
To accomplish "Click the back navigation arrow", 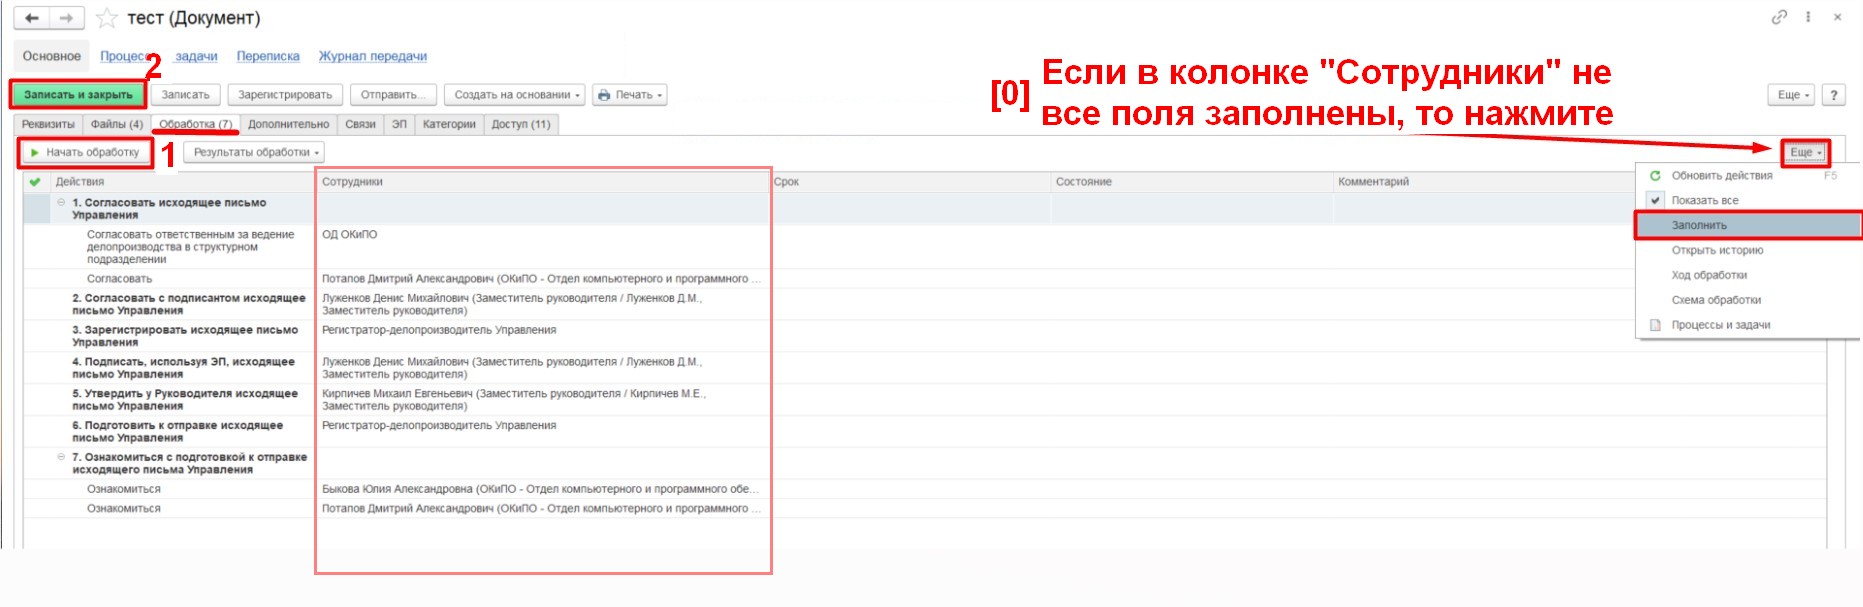I will [31, 19].
